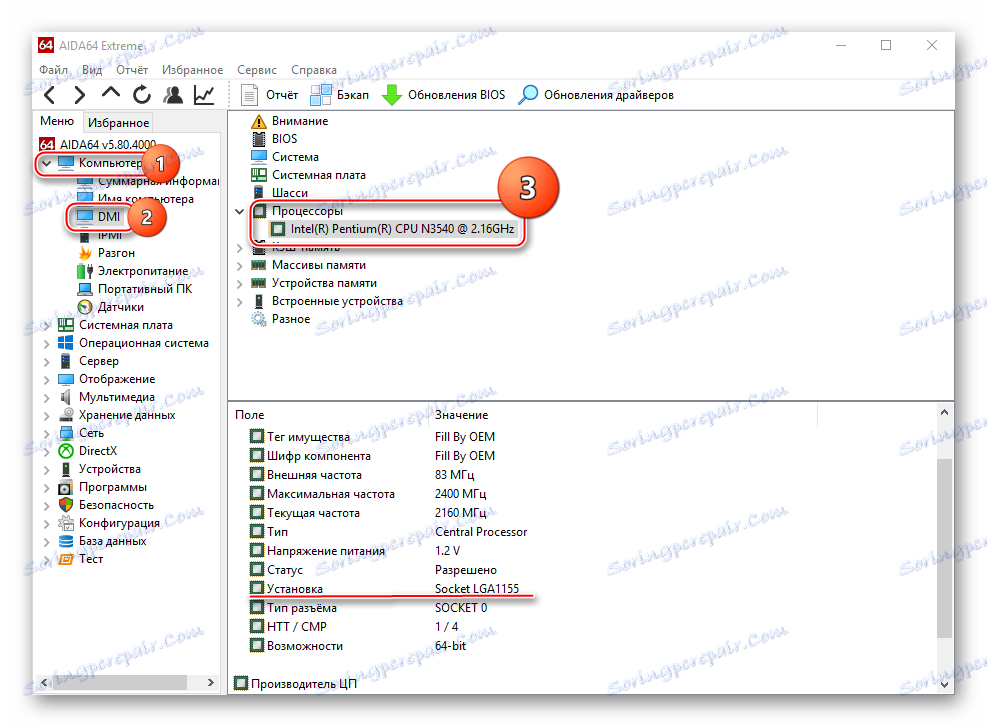Screen dimensions: 987x727
Task: Open the user profile icon in toolbar
Action: [x=173, y=95]
